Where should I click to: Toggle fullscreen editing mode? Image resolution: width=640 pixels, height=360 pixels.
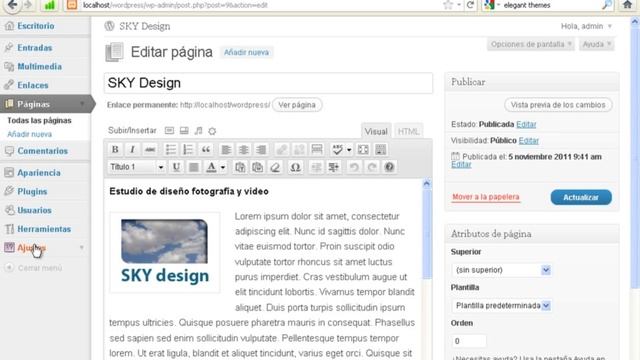pyautogui.click(x=363, y=149)
